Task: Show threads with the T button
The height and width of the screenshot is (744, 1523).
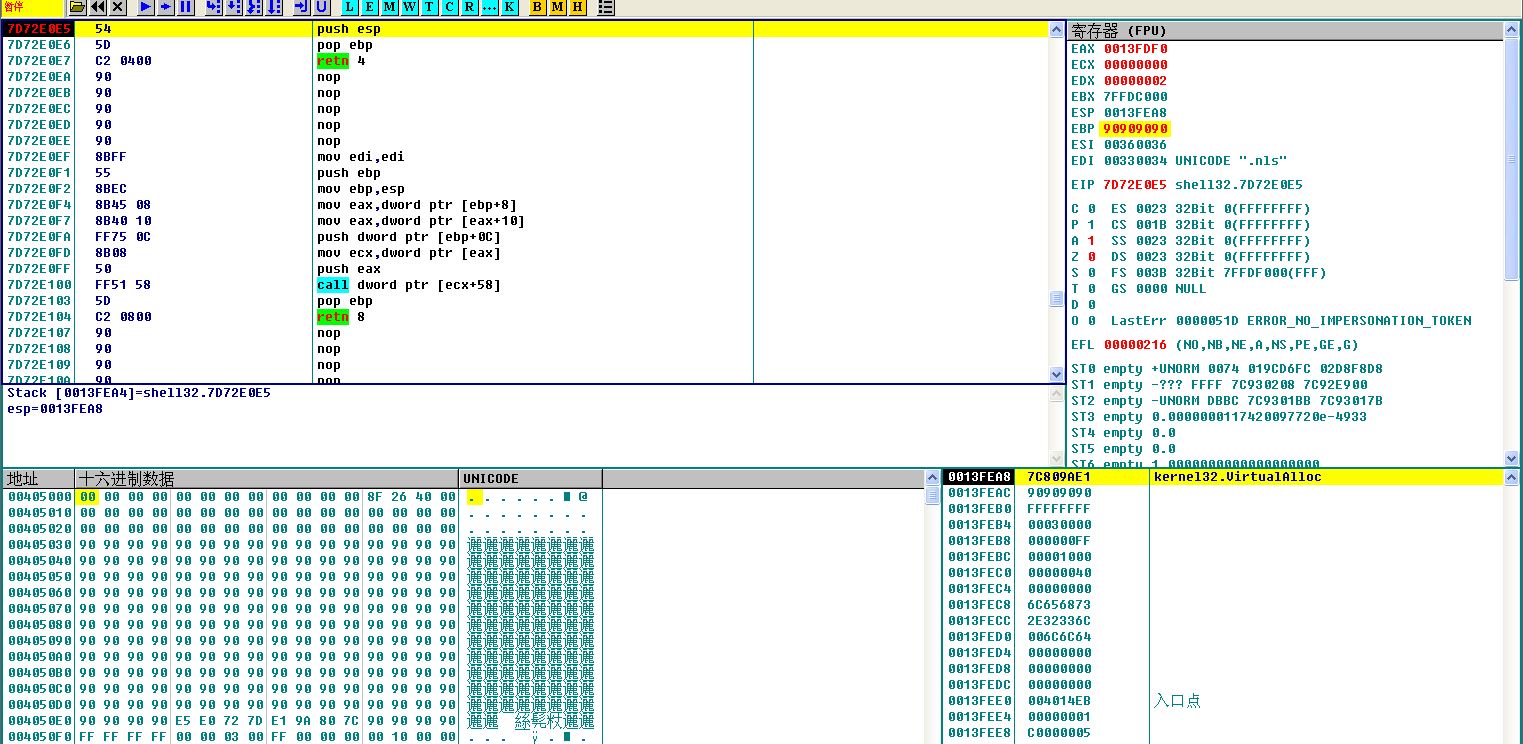Action: [x=429, y=7]
